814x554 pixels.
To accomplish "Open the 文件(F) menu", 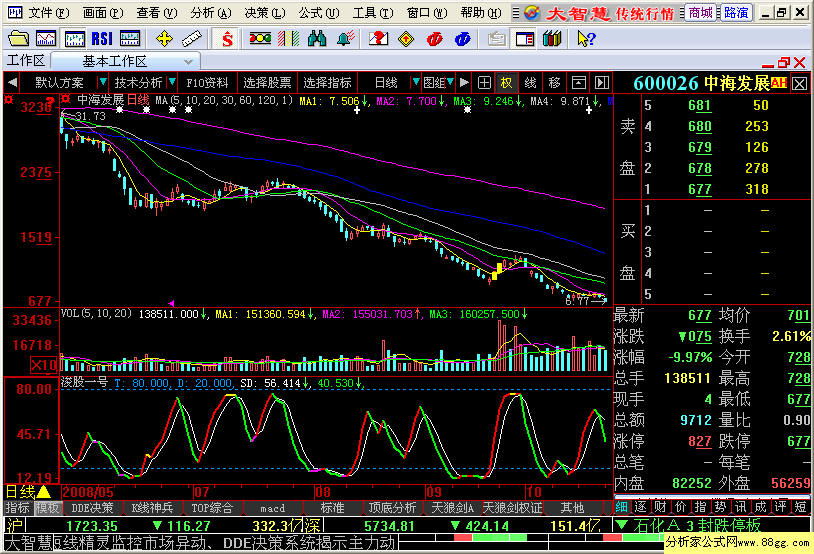I will (48, 12).
